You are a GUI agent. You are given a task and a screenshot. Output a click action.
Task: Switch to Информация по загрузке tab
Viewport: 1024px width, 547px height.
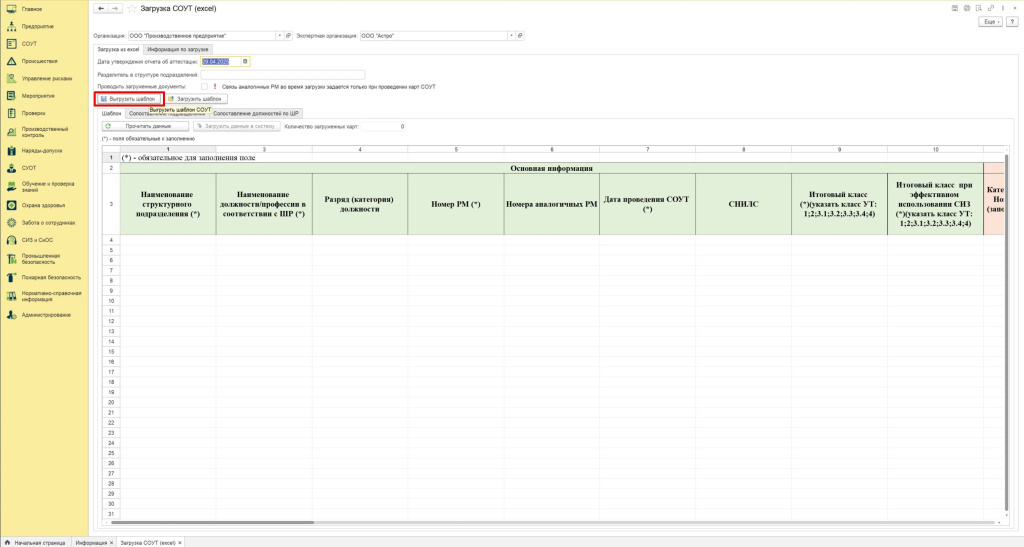(x=178, y=49)
